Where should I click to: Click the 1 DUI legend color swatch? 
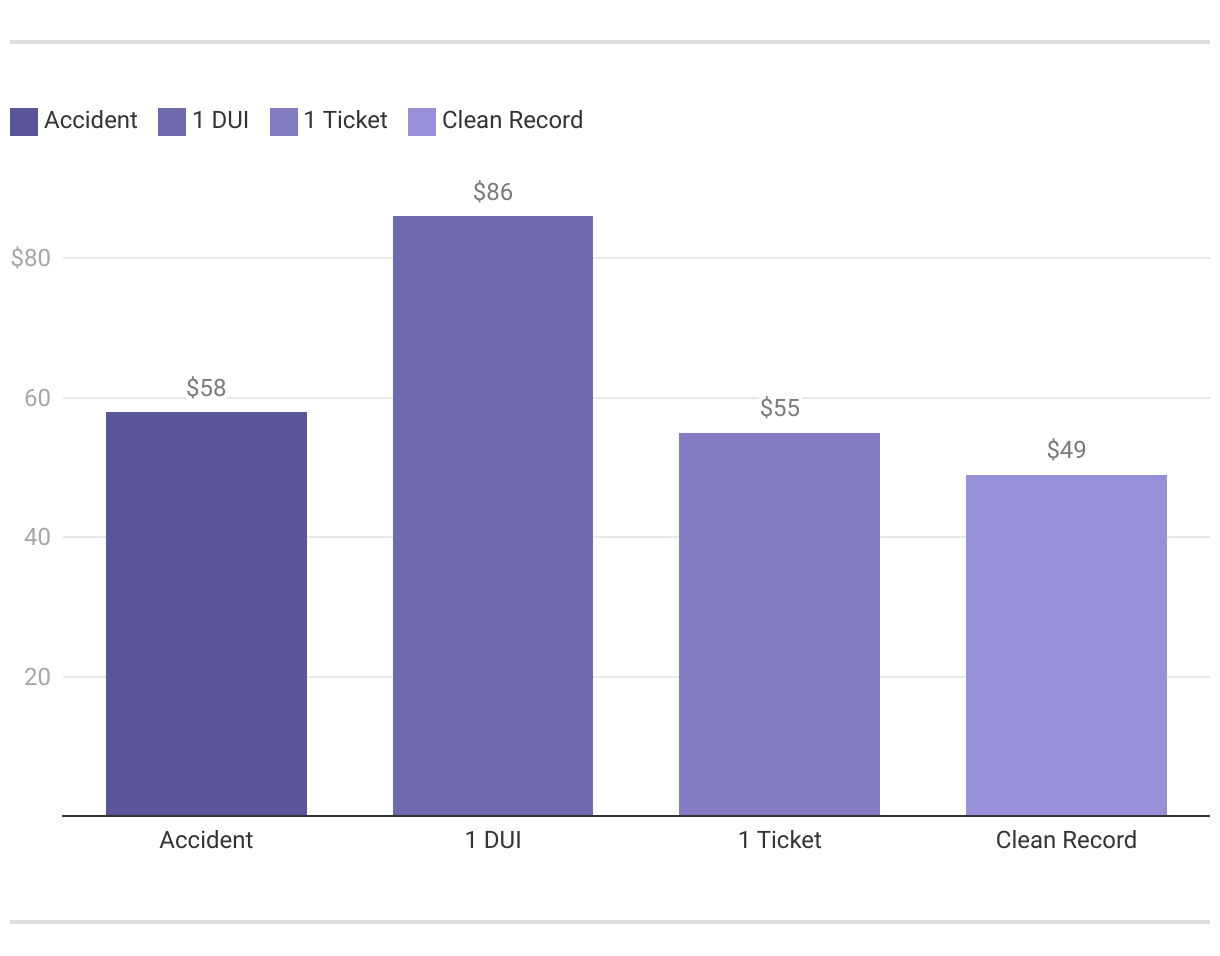pos(172,121)
